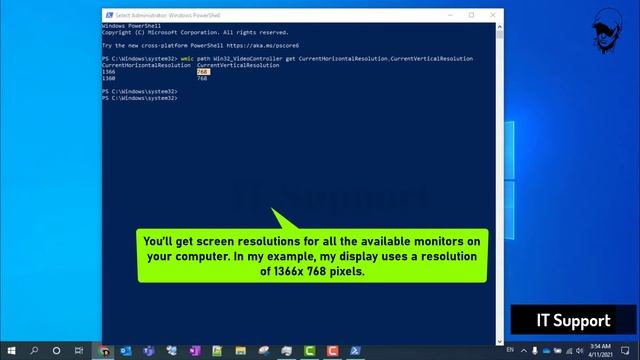Image resolution: width=640 pixels, height=360 pixels.
Task: Click the 1366 horizontal resolution value
Action: [109, 72]
